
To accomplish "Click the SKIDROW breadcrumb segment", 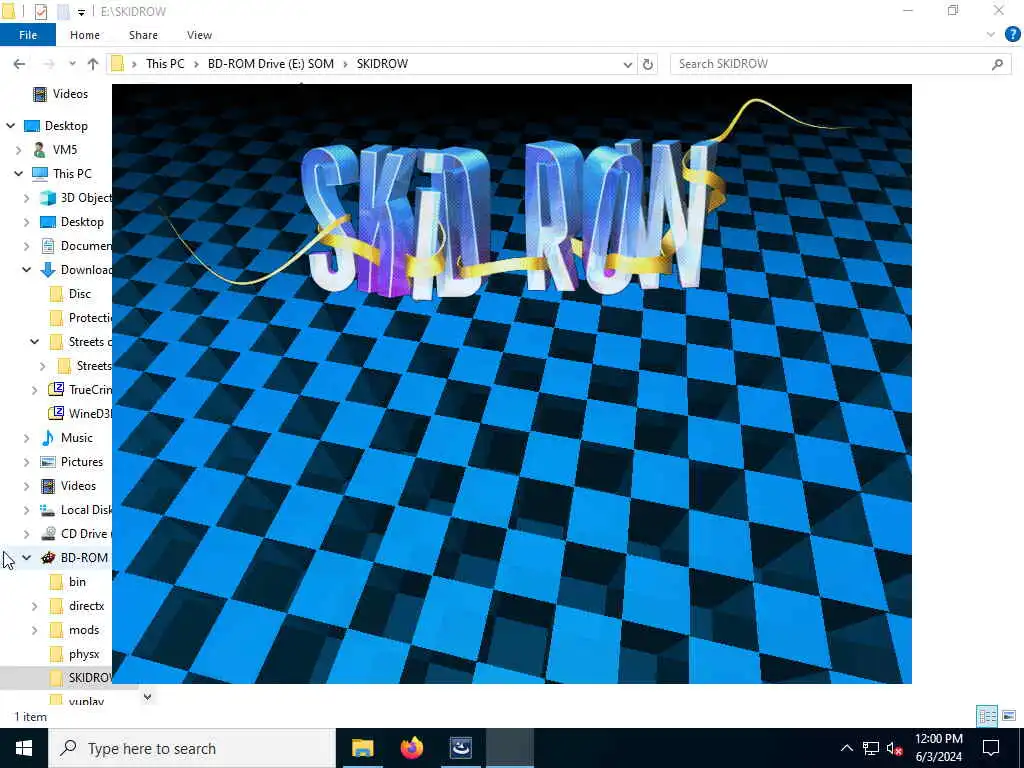I will (382, 64).
